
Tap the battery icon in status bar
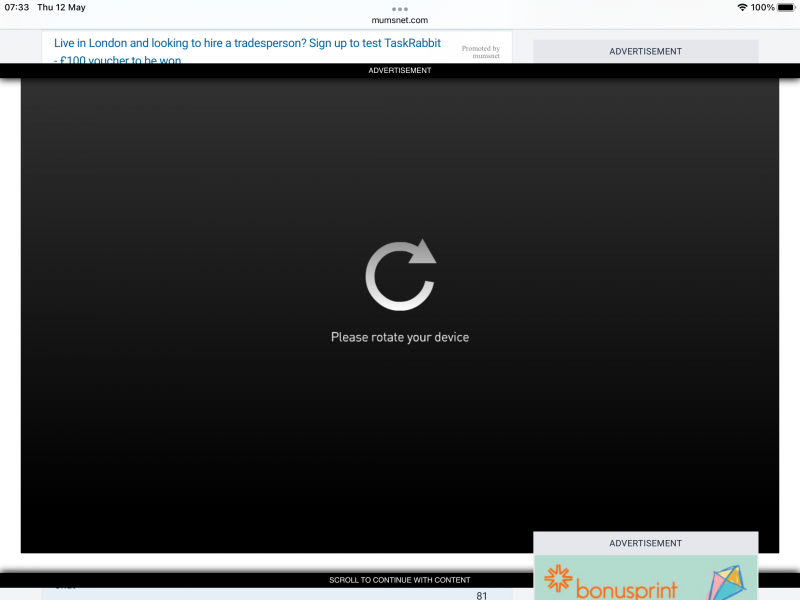[786, 7]
